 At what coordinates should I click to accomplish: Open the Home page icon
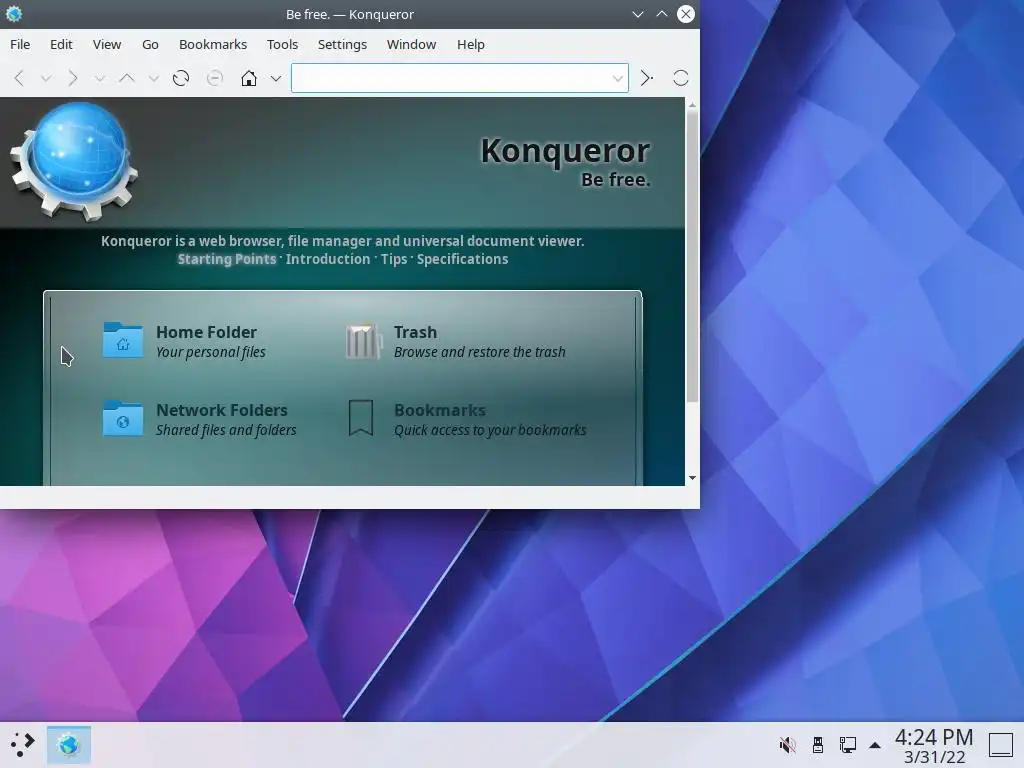tap(249, 78)
